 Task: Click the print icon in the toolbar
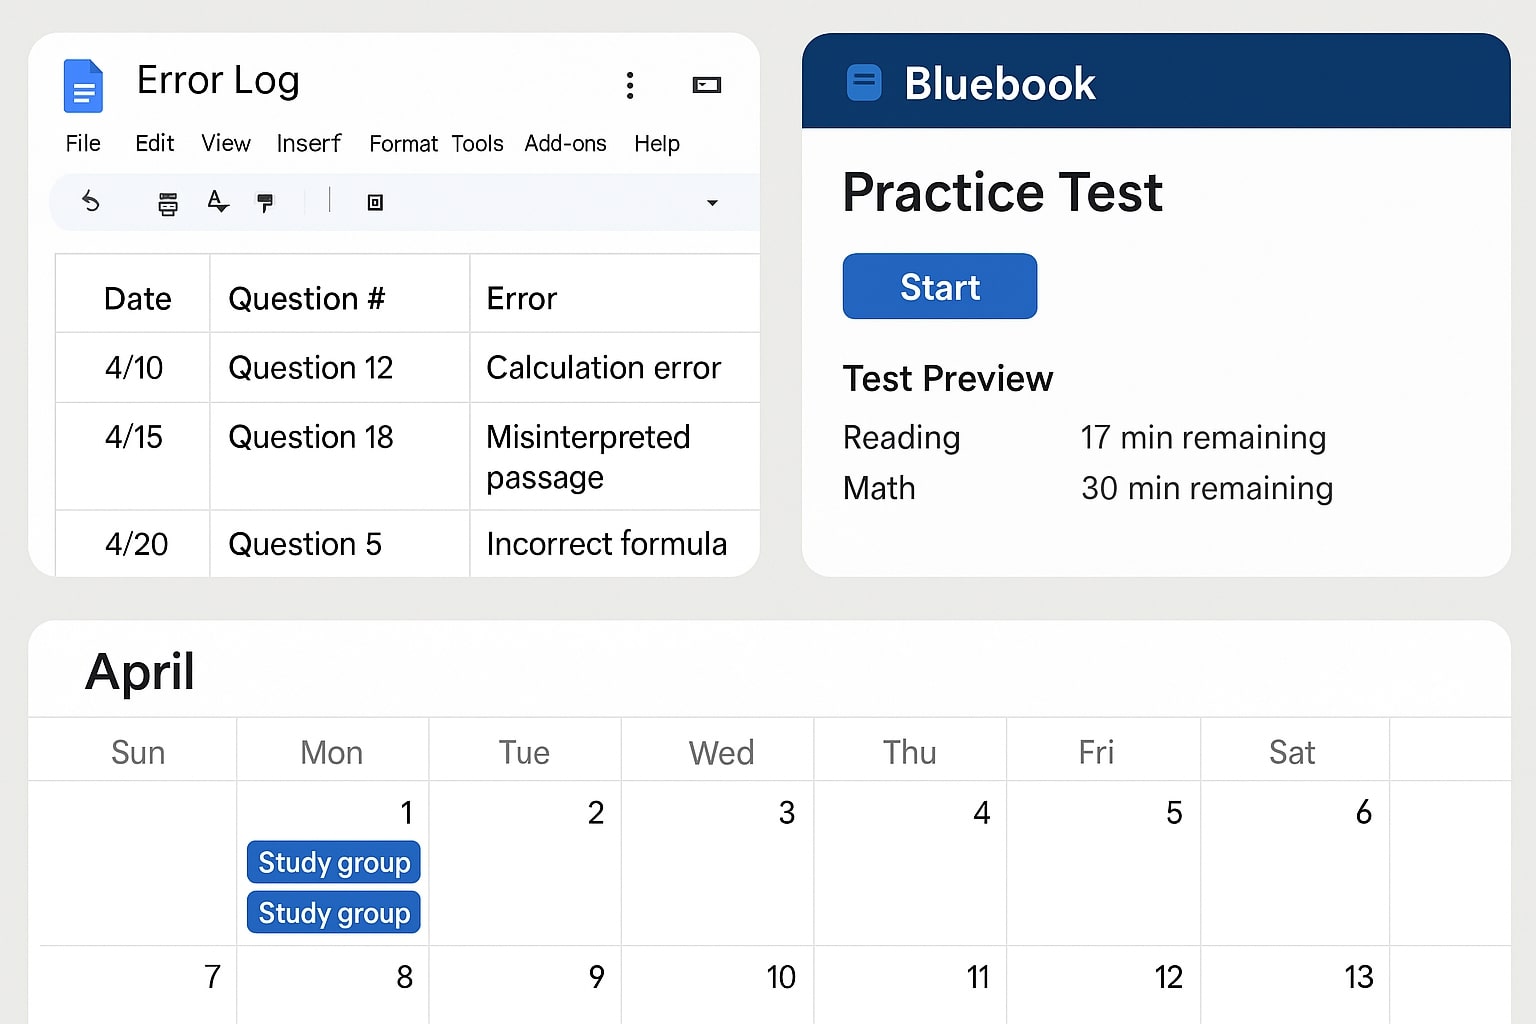(x=168, y=204)
